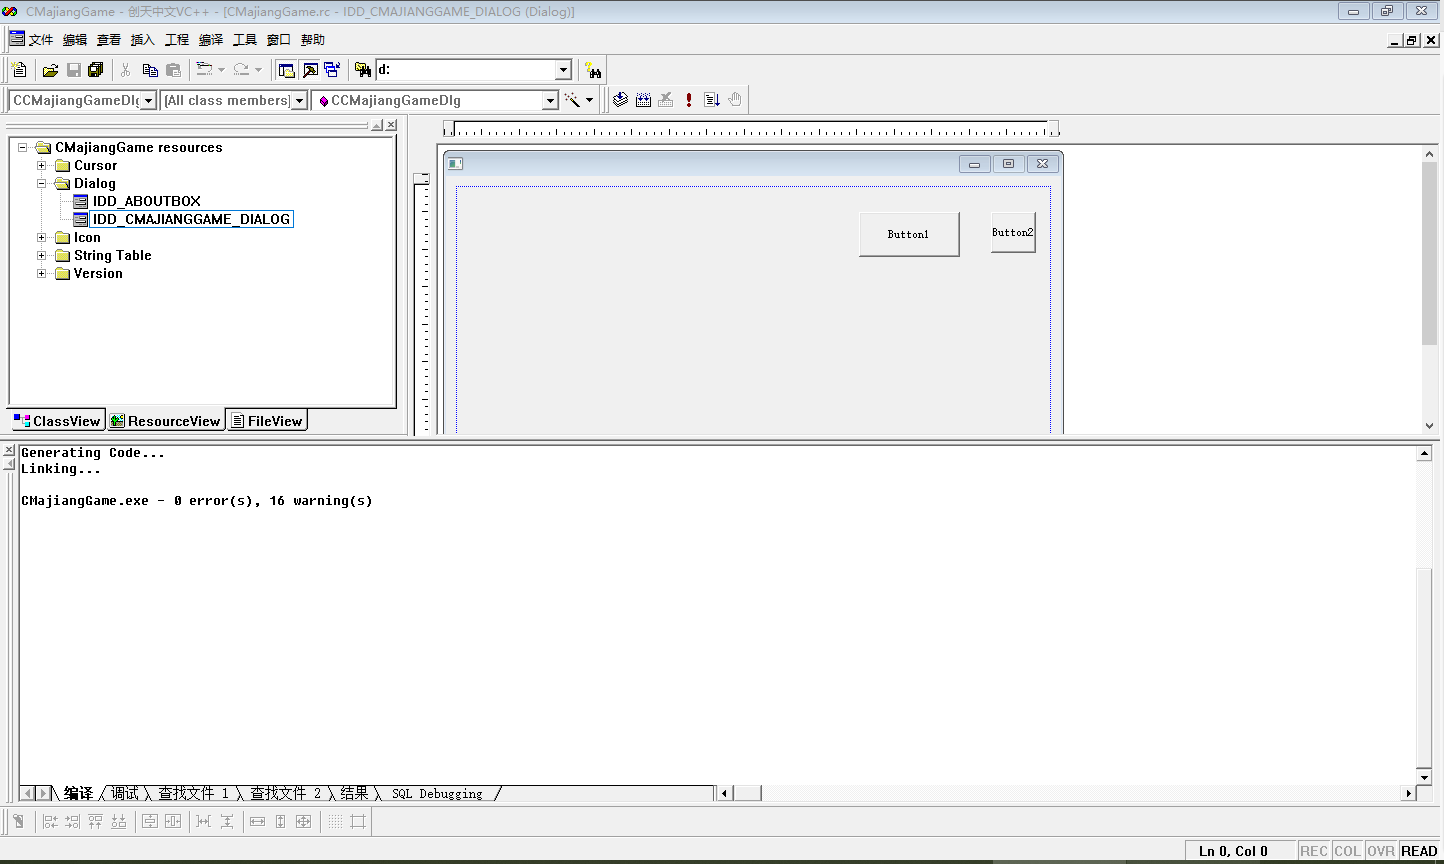Select Button1 in dialog editor

(909, 234)
